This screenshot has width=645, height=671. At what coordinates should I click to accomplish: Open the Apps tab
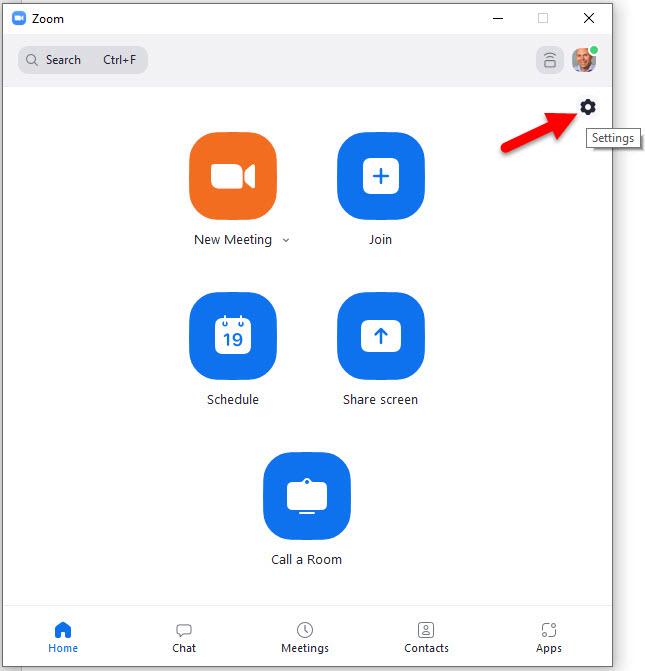pos(548,637)
